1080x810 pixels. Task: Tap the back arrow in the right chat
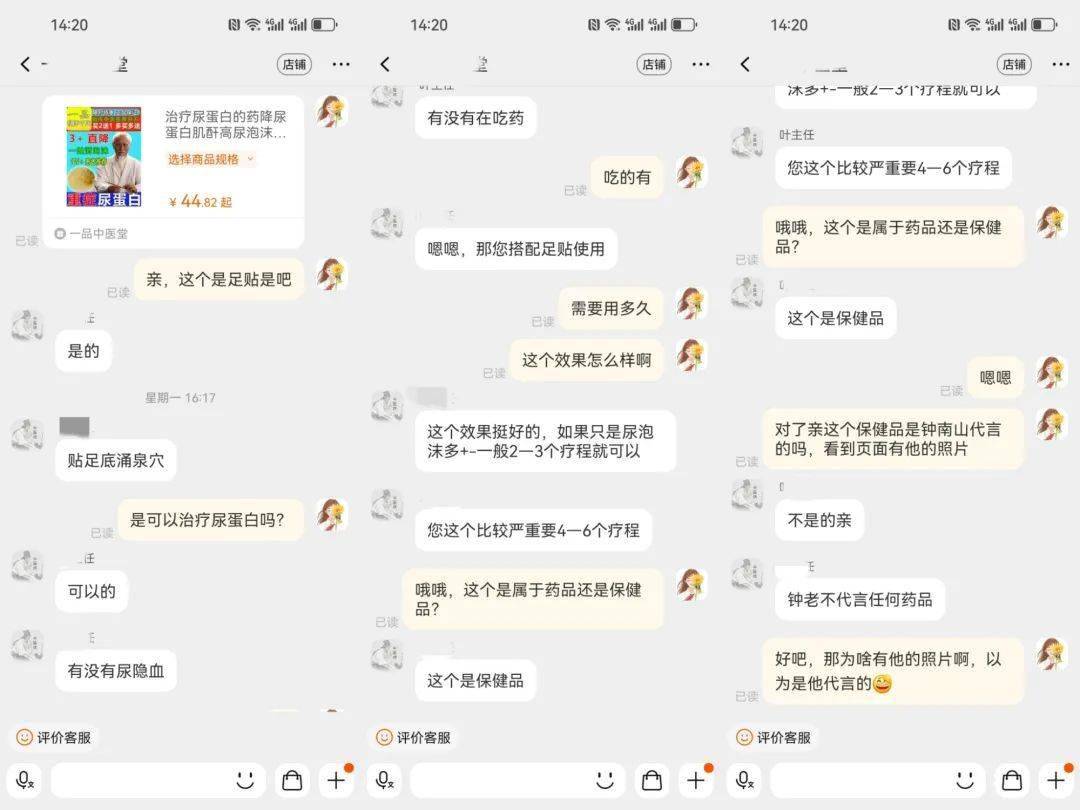coord(745,64)
